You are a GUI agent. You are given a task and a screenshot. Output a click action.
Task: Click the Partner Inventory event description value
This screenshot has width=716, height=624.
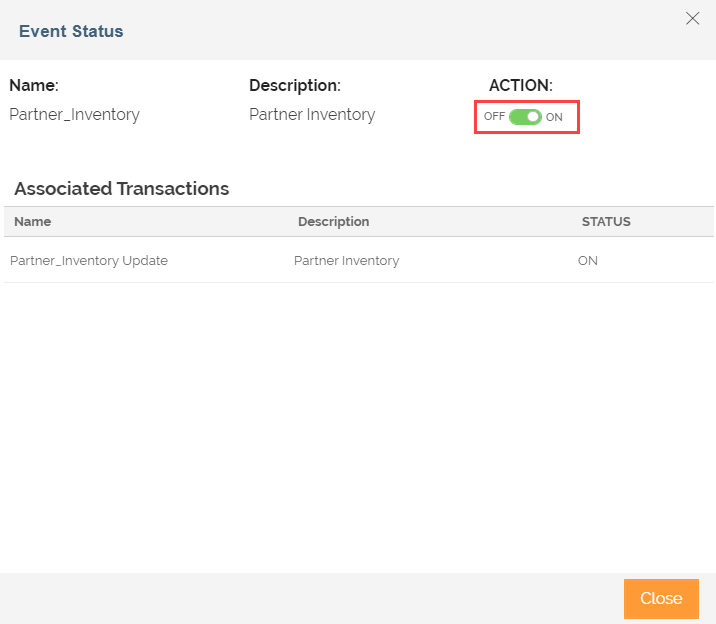312,114
